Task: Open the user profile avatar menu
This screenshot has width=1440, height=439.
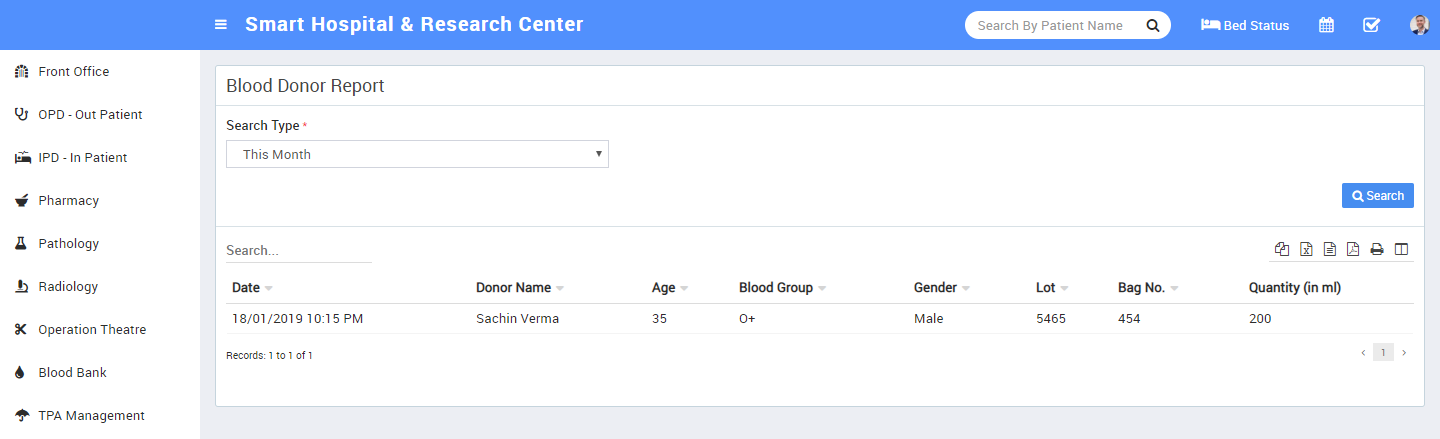Action: [1419, 25]
